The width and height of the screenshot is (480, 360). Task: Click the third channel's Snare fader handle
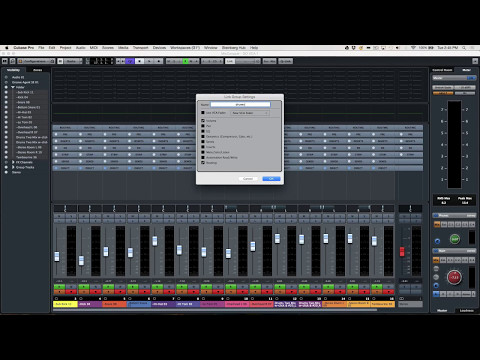pos(106,251)
